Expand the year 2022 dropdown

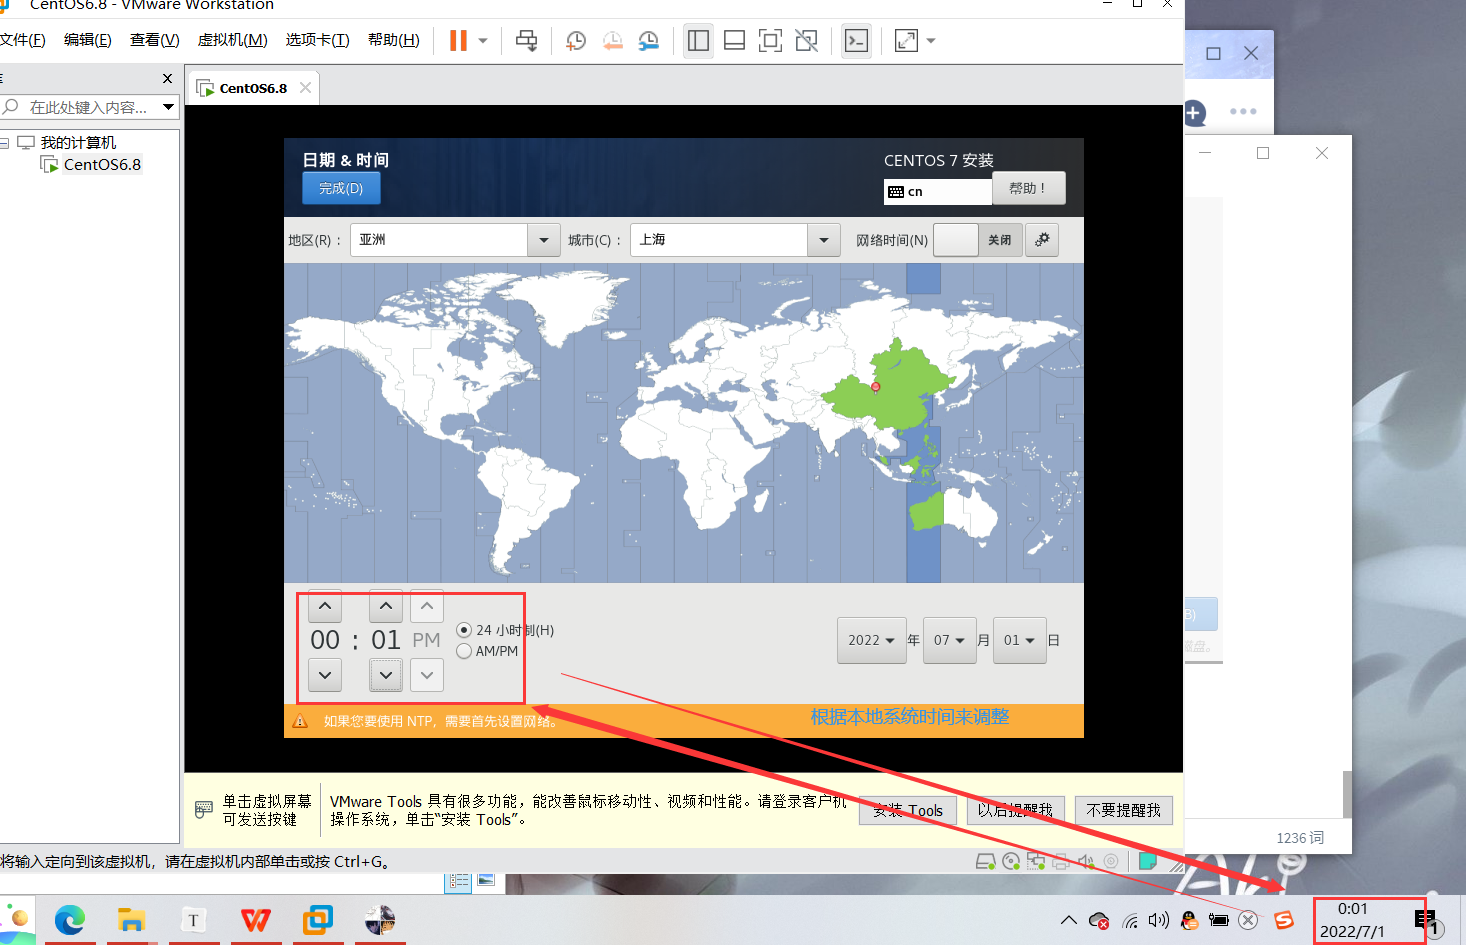pos(871,640)
